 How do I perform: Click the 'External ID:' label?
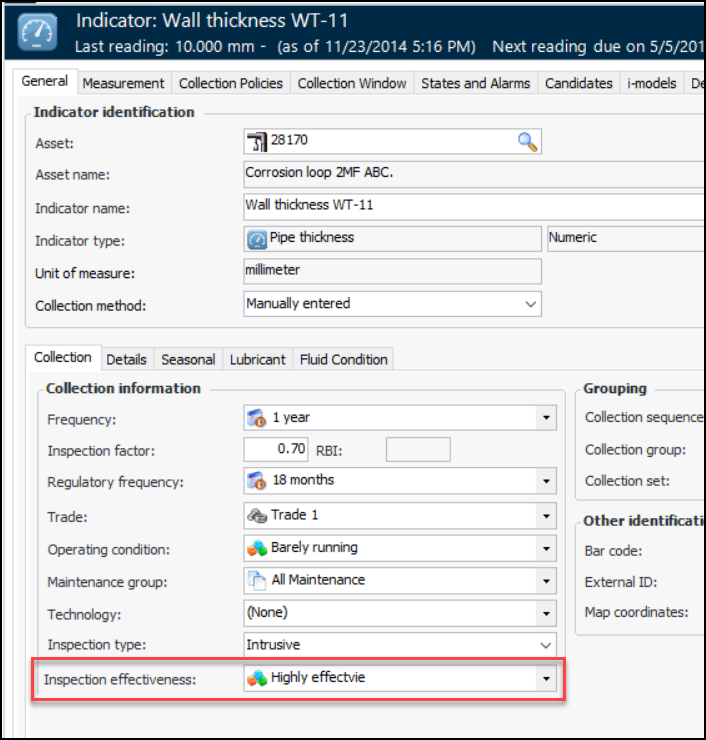621,582
